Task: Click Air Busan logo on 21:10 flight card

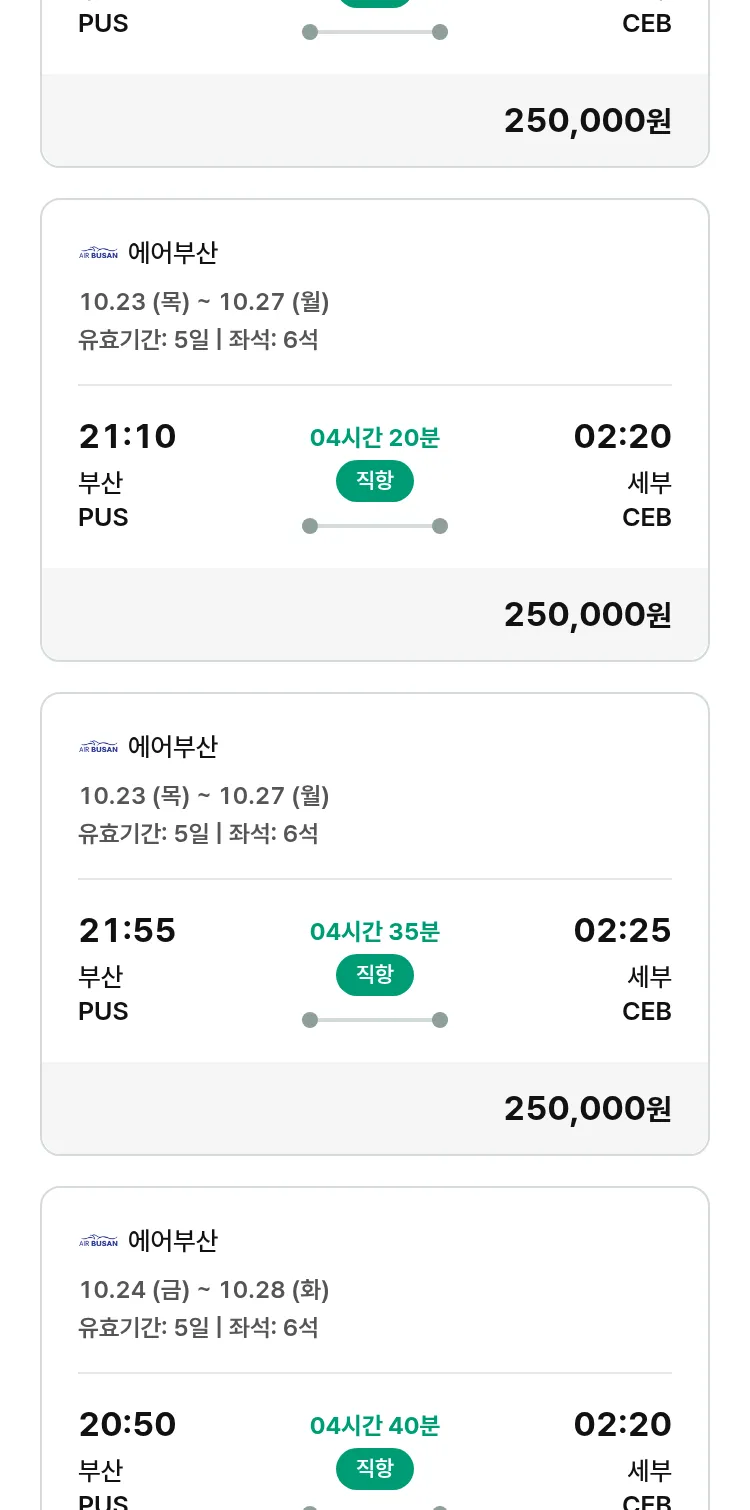Action: point(98,253)
